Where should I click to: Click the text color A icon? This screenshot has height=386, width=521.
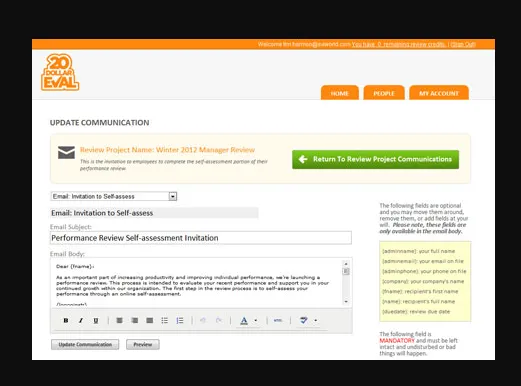click(x=244, y=321)
